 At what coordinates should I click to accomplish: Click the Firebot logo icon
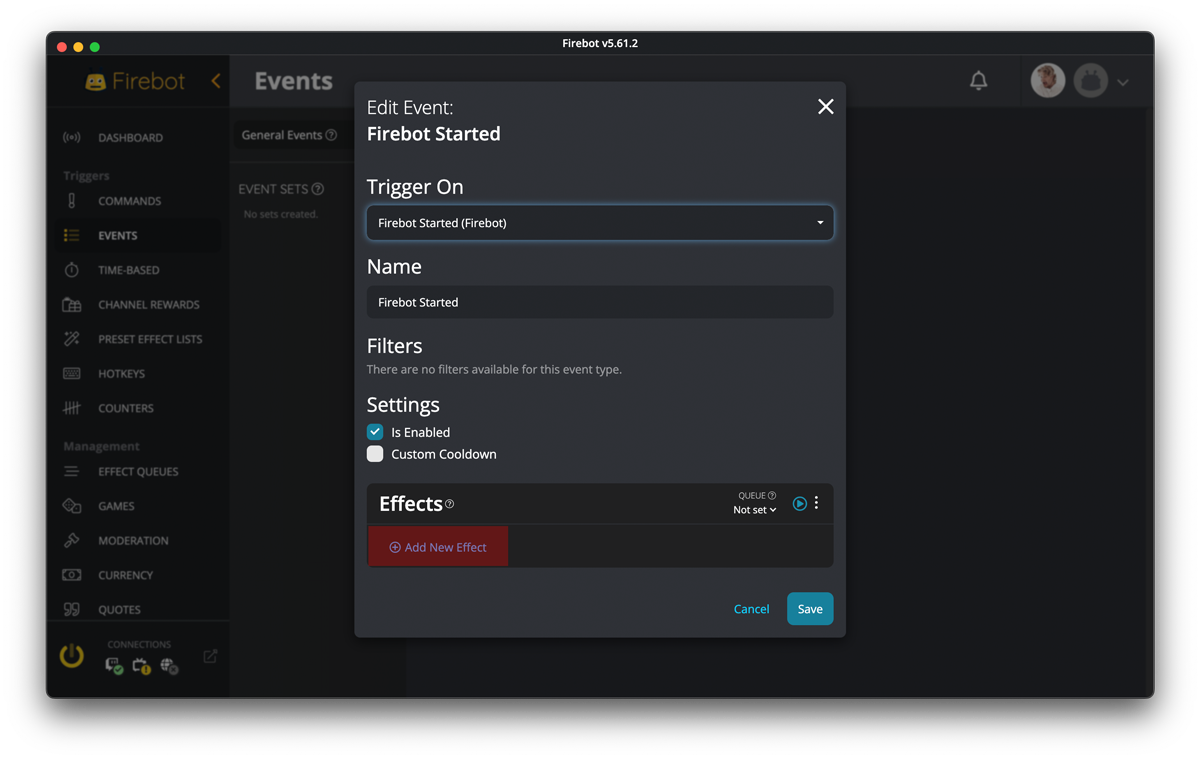click(96, 82)
